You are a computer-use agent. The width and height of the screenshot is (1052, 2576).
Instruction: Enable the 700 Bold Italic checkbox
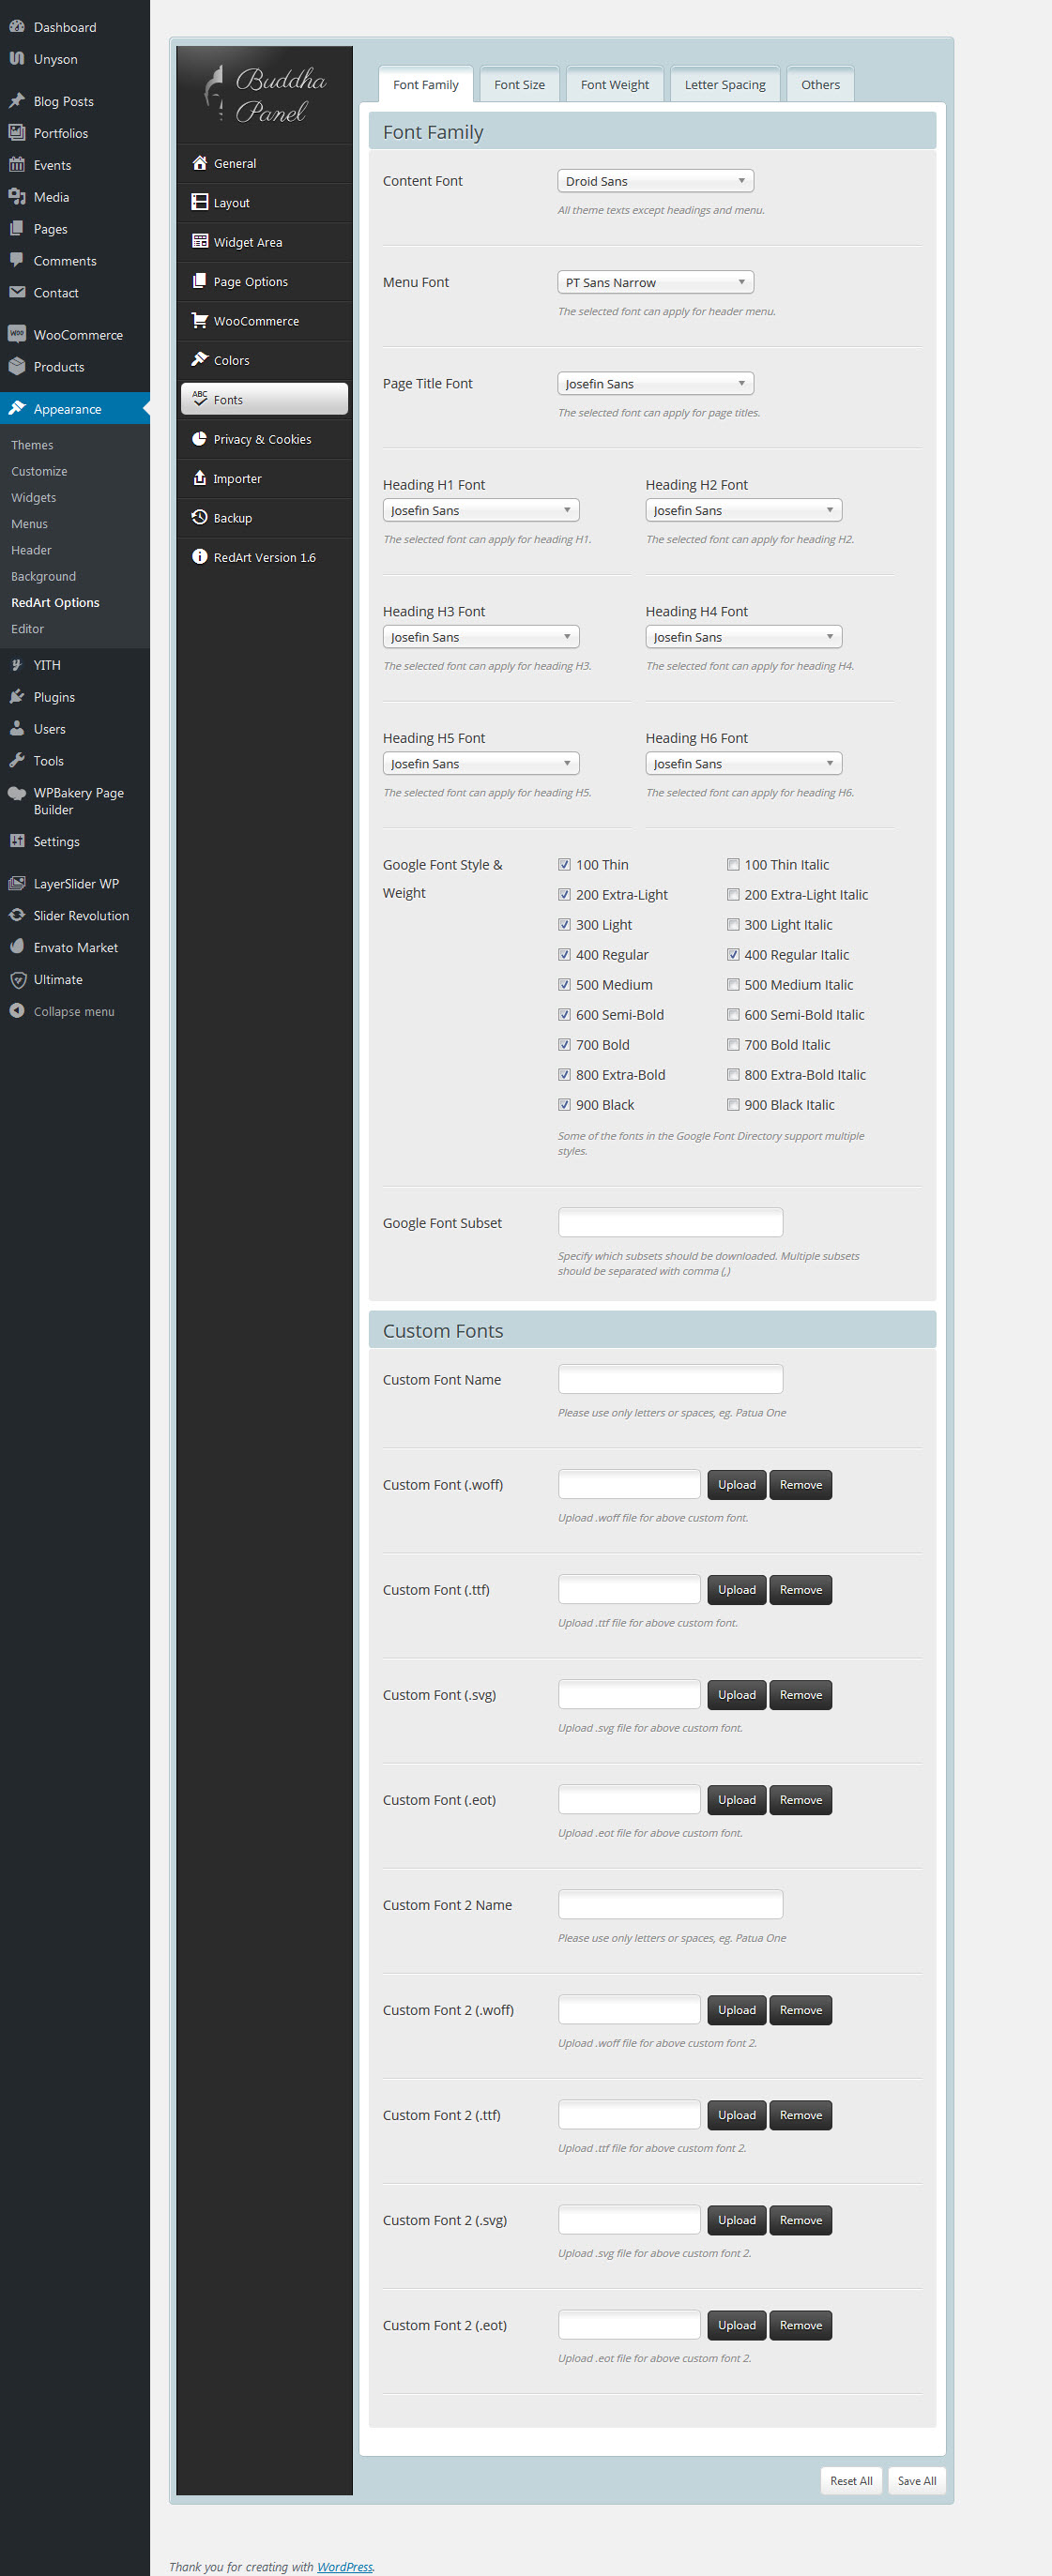point(733,1045)
